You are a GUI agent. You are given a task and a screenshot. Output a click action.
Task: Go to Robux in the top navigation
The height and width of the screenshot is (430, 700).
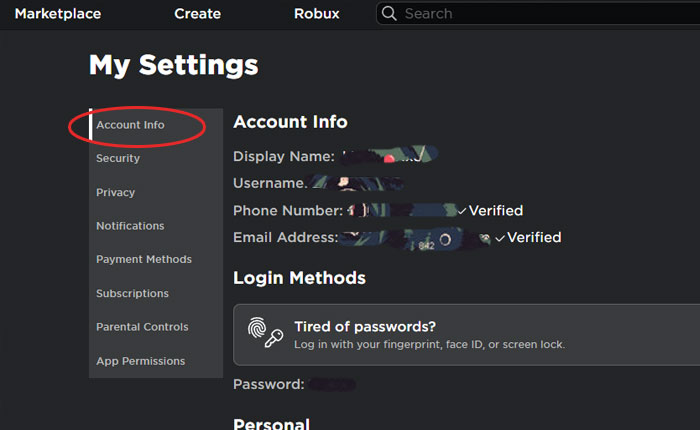316,14
